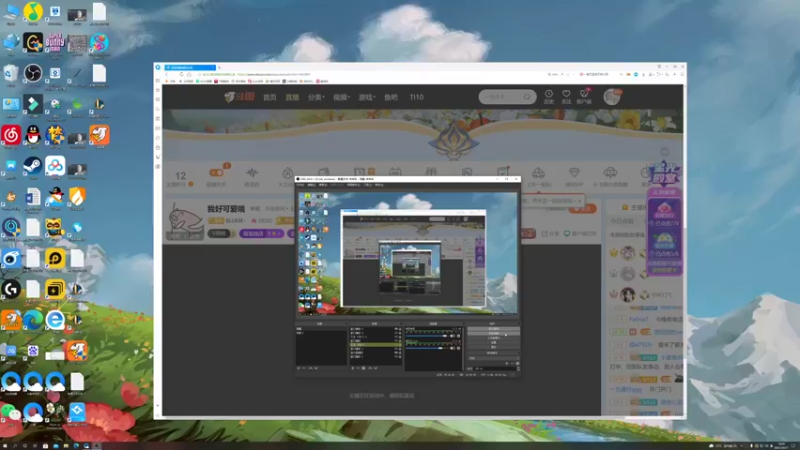The width and height of the screenshot is (800, 450).
Task: Click browser refresh button
Action: [x=182, y=74]
